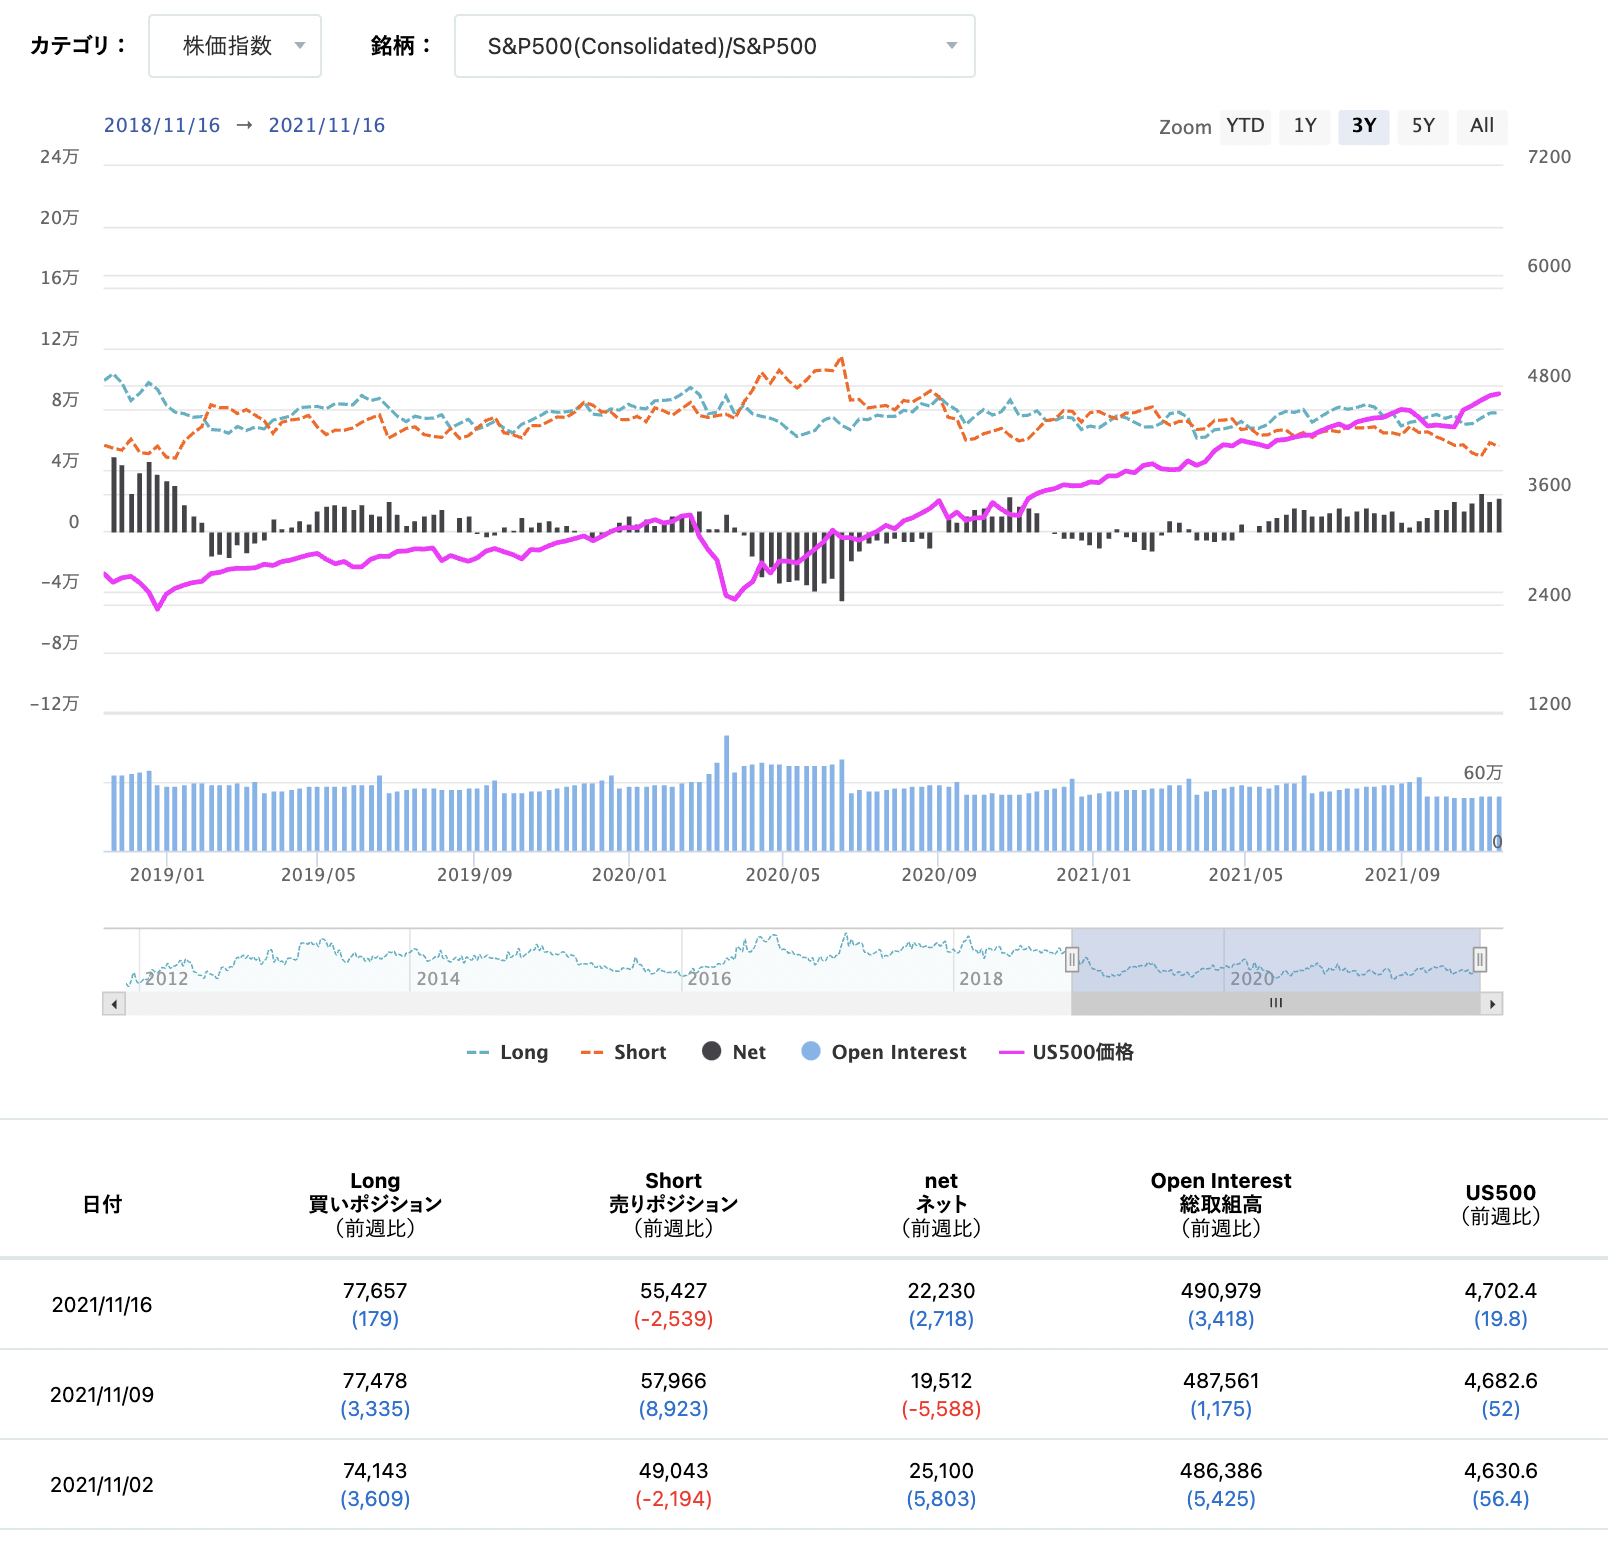This screenshot has width=1608, height=1542.
Task: Click the 2021/01 x-axis label
Action: [x=1094, y=875]
